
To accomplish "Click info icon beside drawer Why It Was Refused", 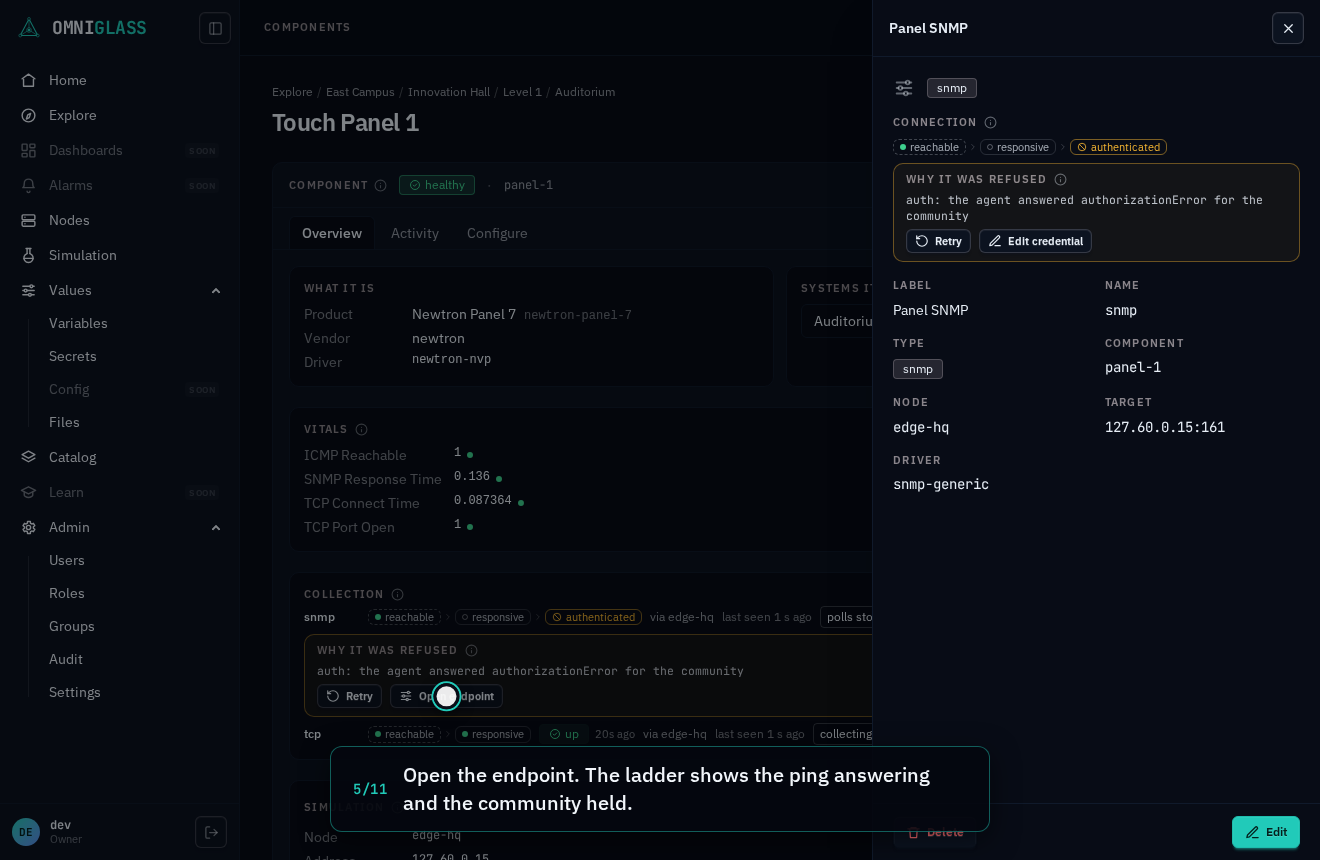I will pos(1060,180).
